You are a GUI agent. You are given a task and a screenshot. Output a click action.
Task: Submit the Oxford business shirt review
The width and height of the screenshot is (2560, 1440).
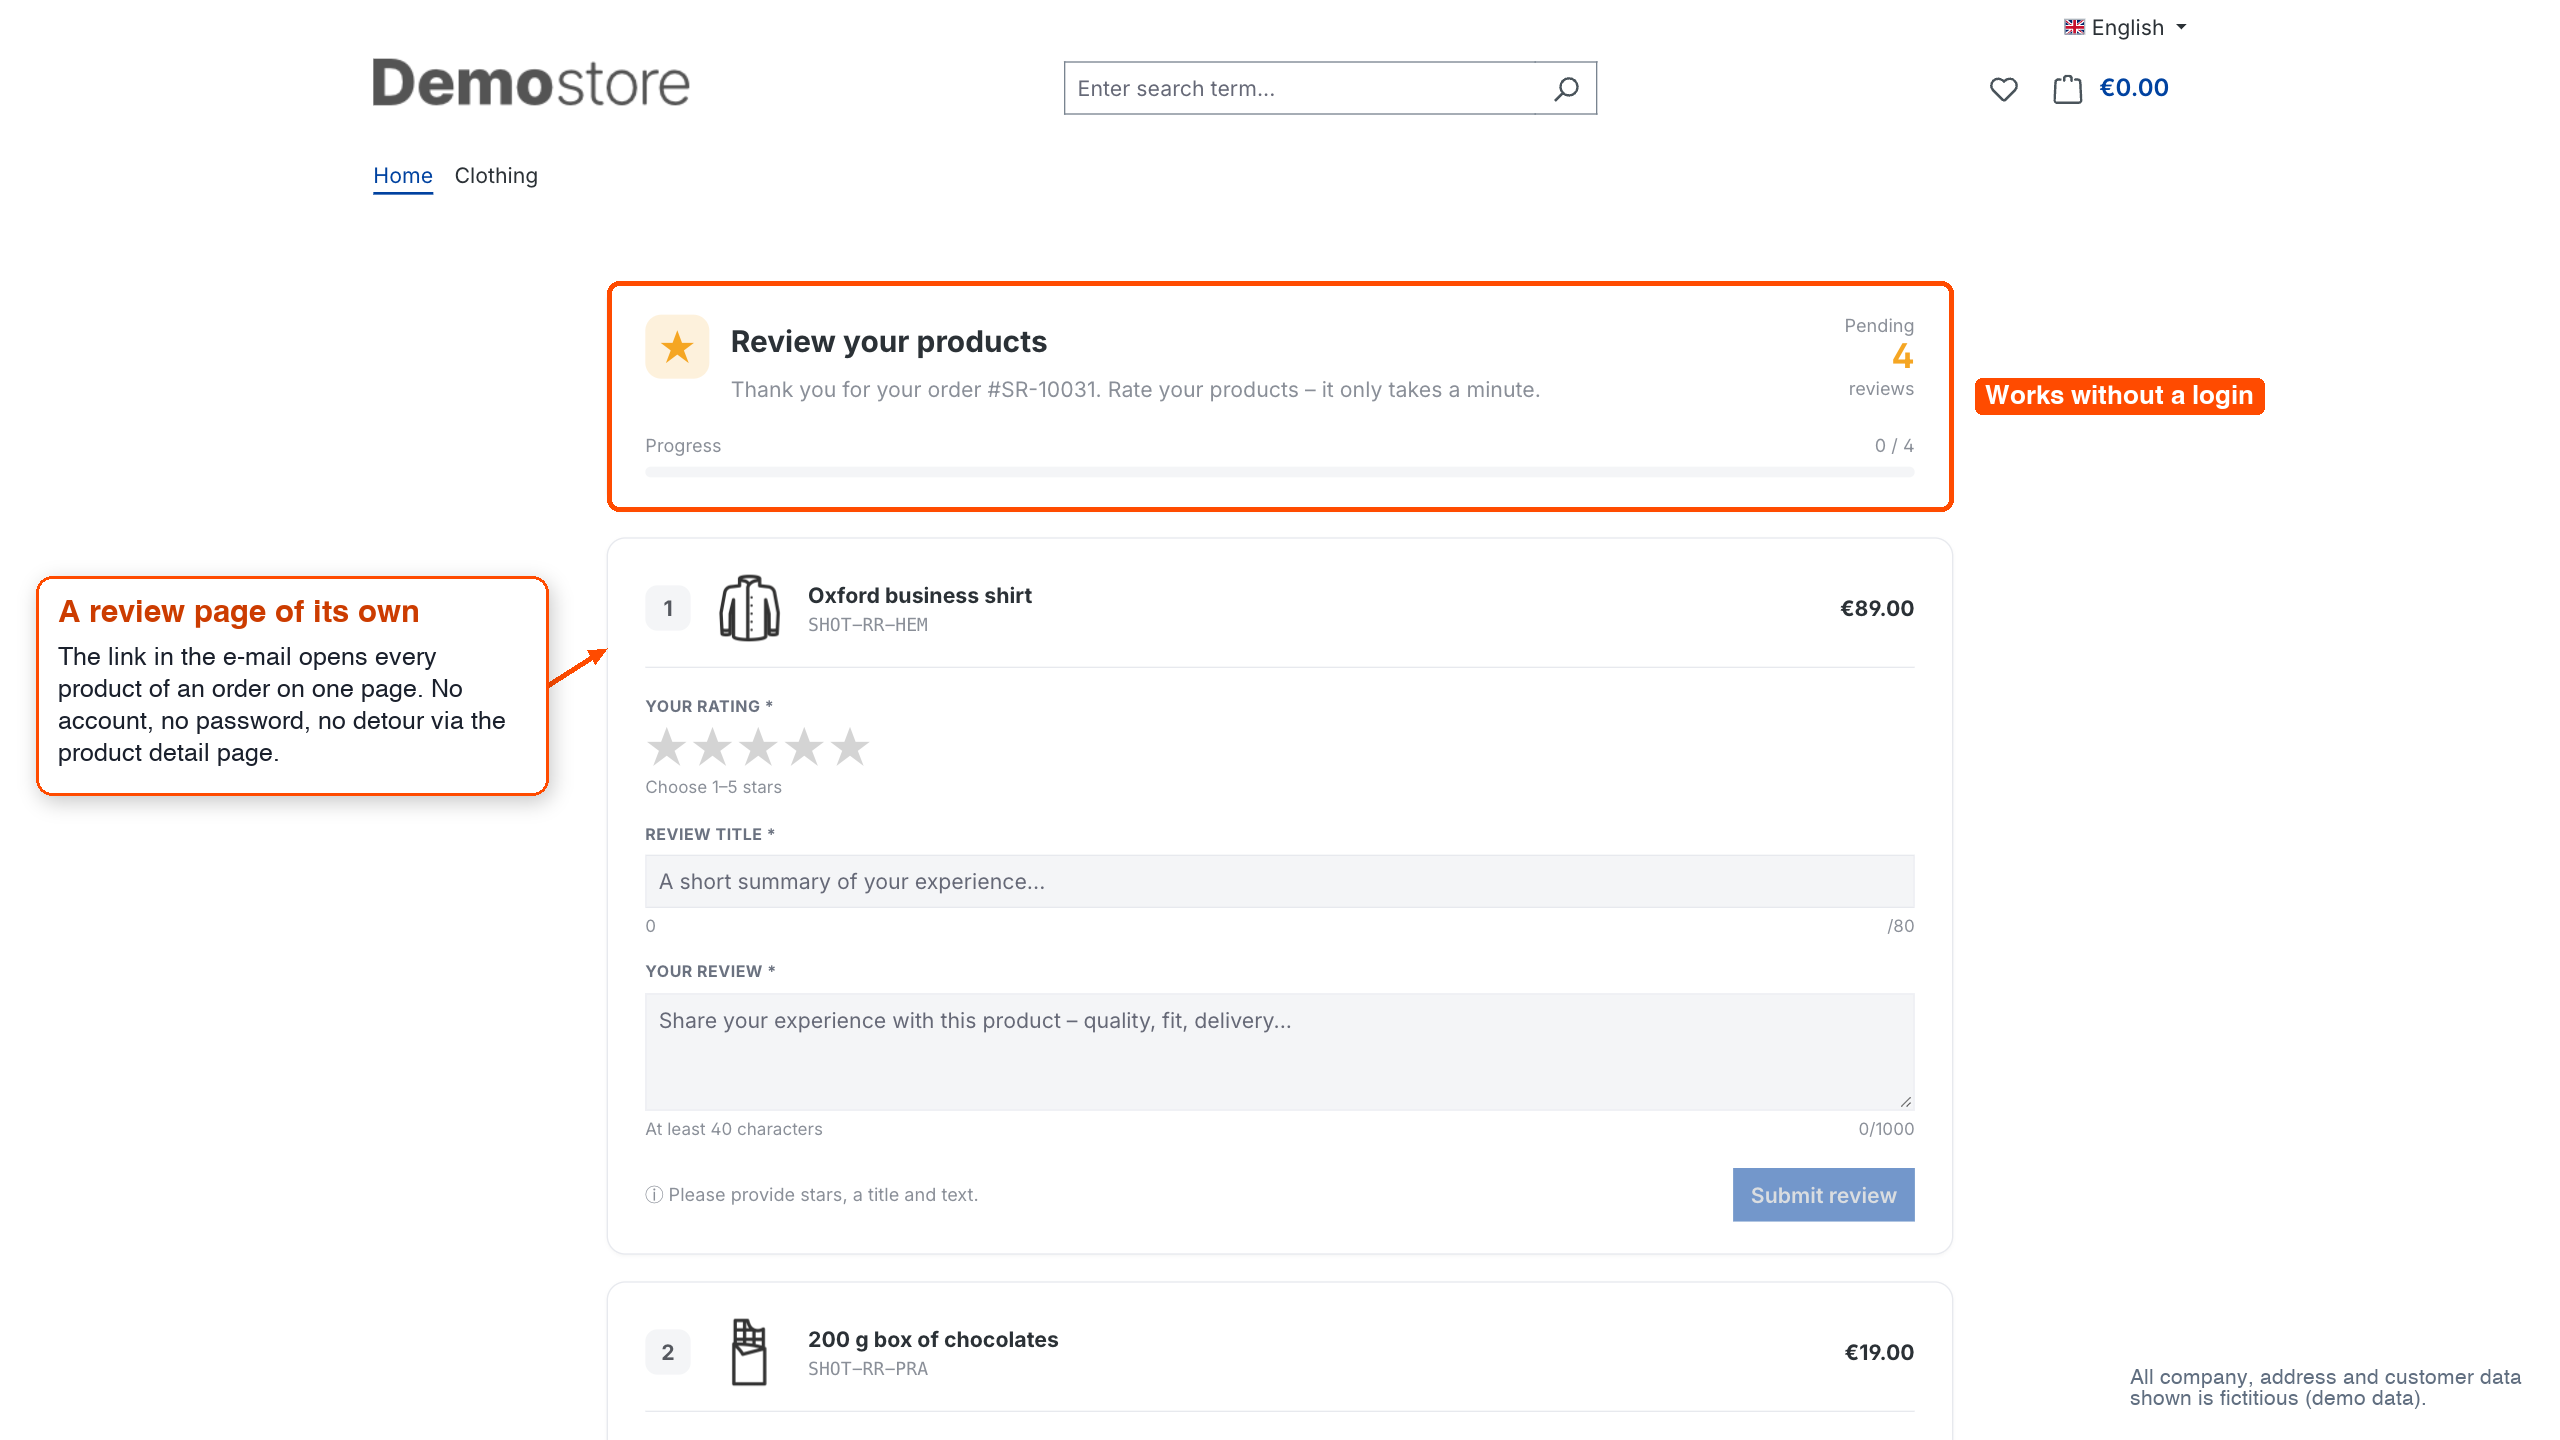[x=1823, y=1195]
